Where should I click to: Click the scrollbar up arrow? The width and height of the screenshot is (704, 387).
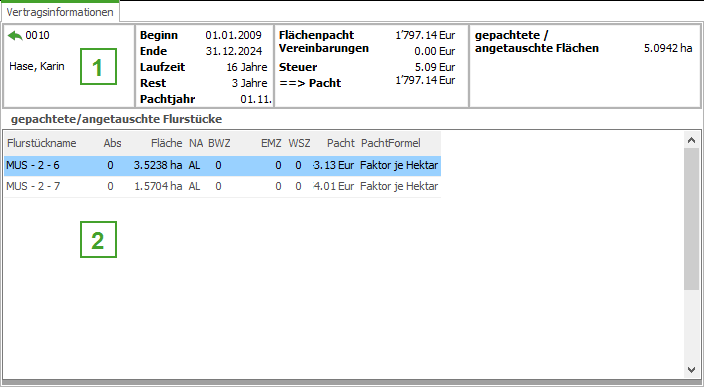pyautogui.click(x=691, y=140)
